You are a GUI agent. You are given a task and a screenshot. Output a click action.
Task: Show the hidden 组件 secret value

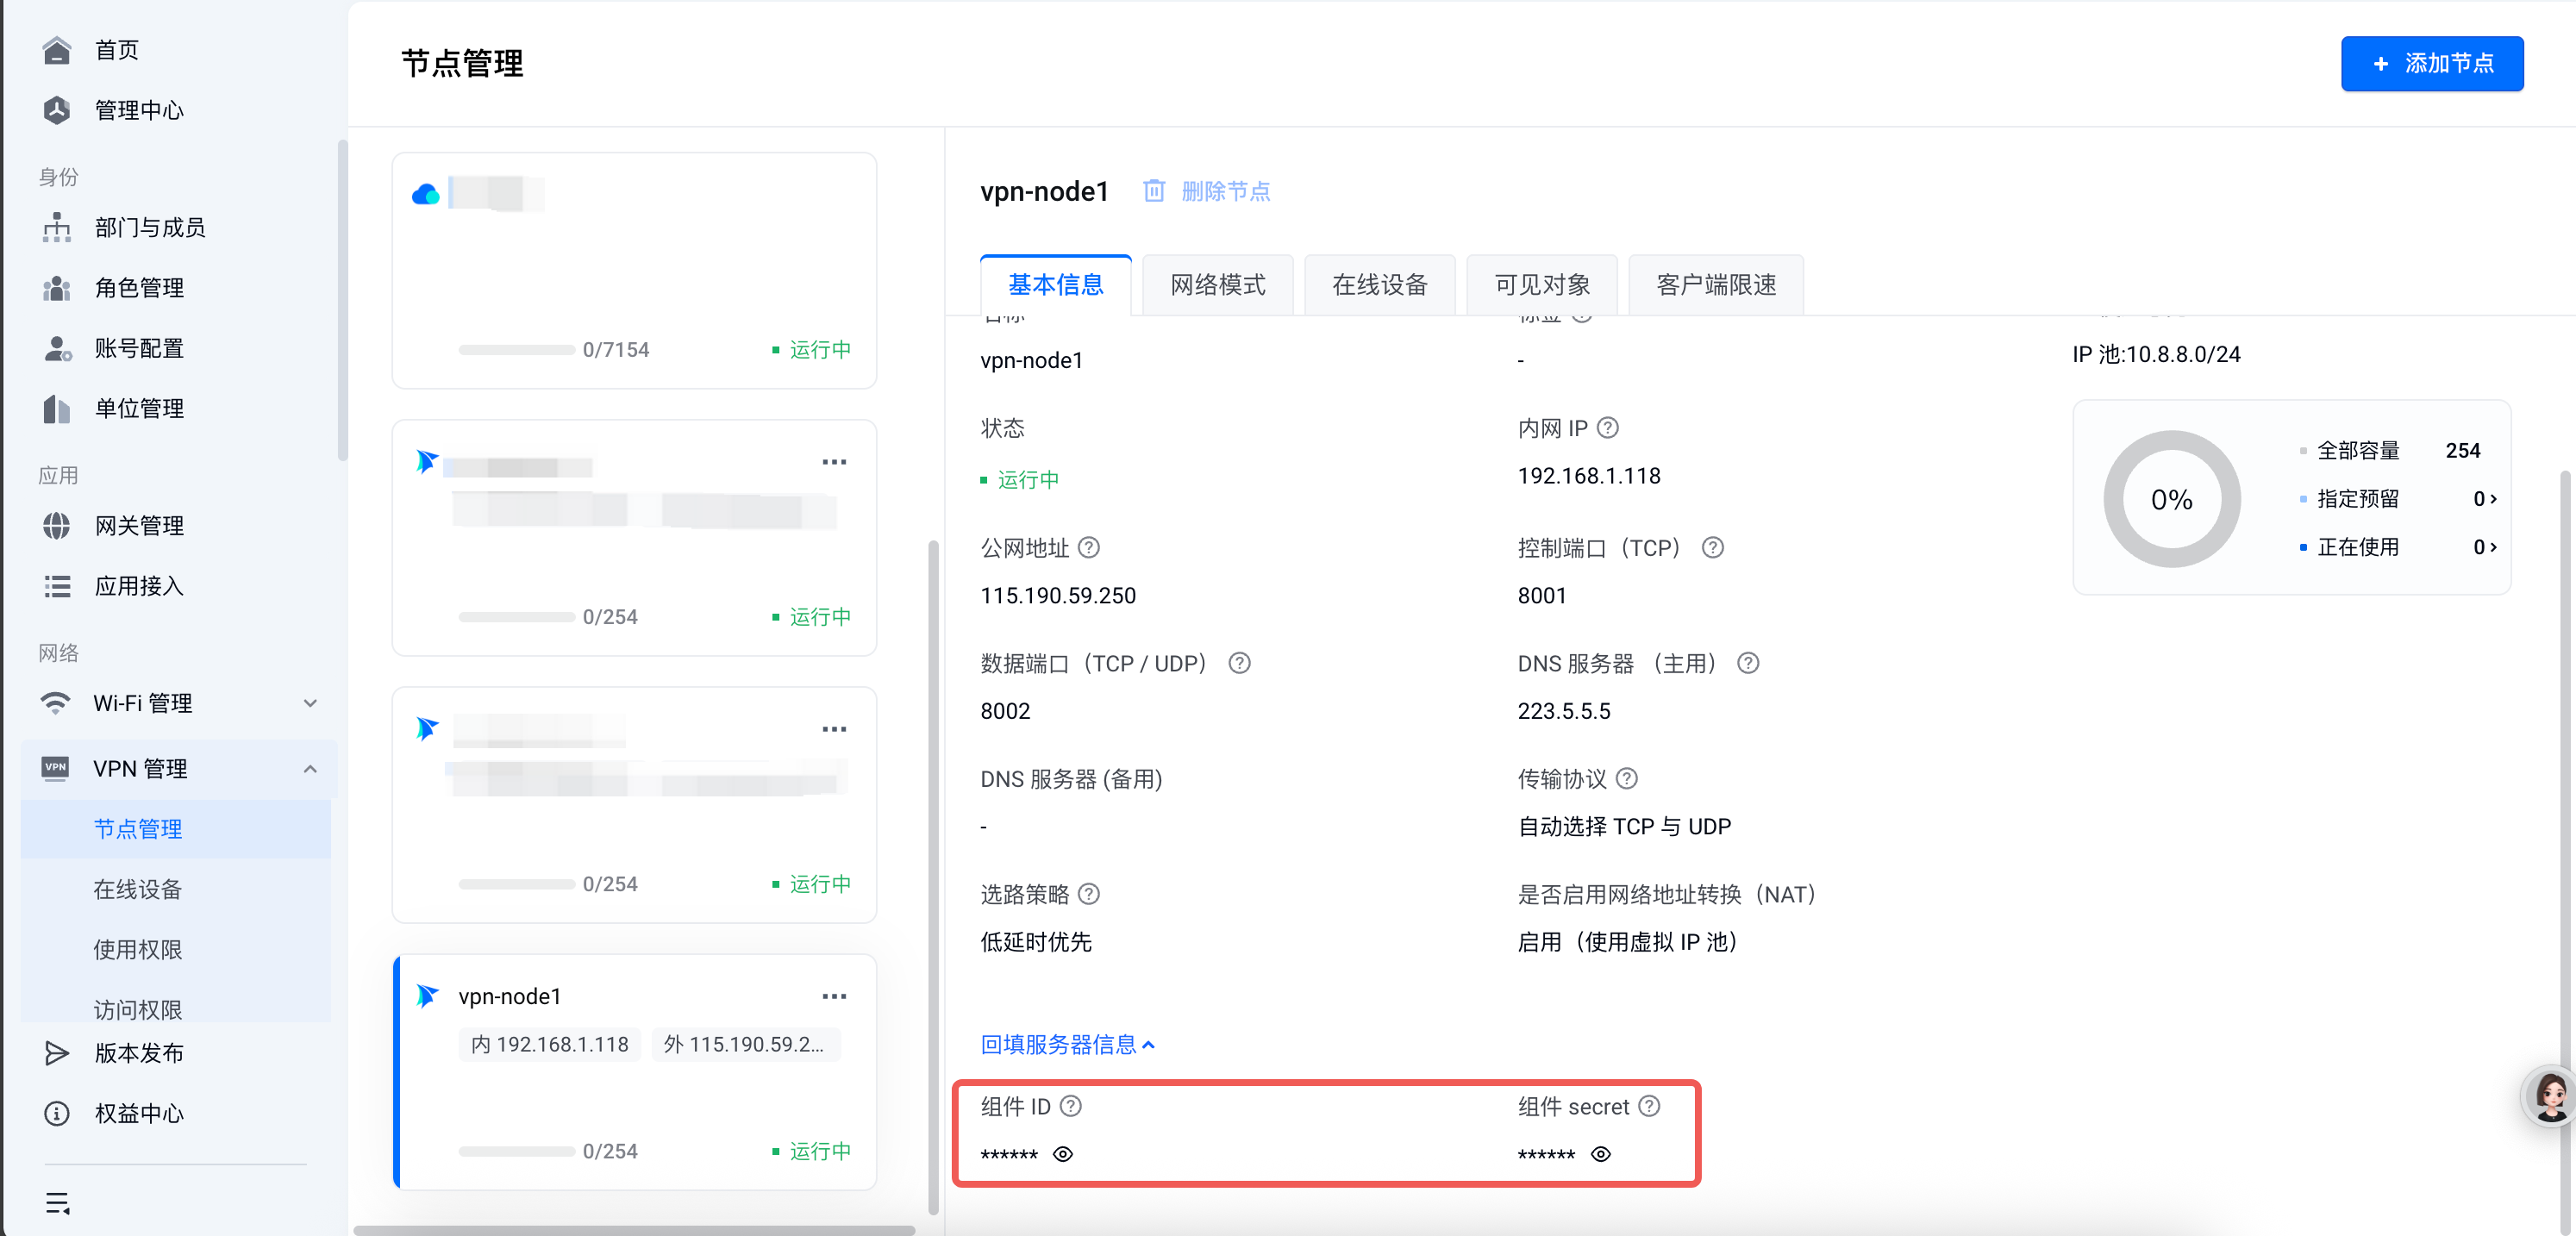[x=1601, y=1154]
